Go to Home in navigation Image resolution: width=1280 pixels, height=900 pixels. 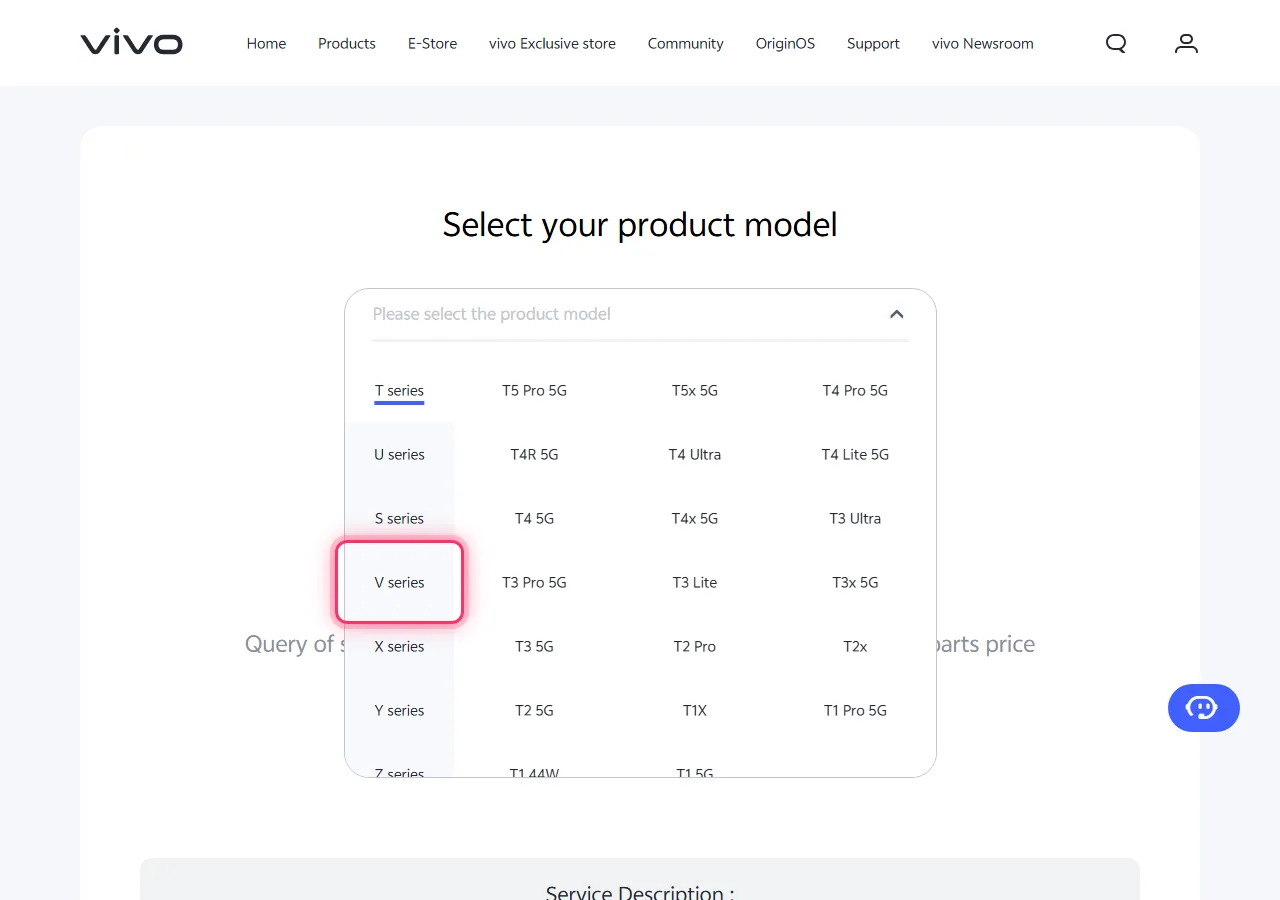click(266, 44)
